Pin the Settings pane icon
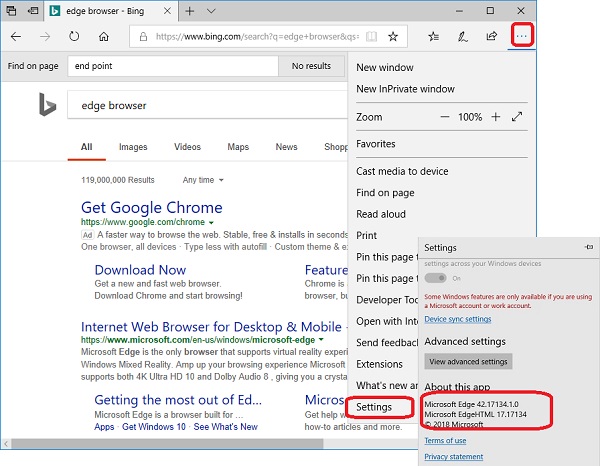 [x=589, y=247]
